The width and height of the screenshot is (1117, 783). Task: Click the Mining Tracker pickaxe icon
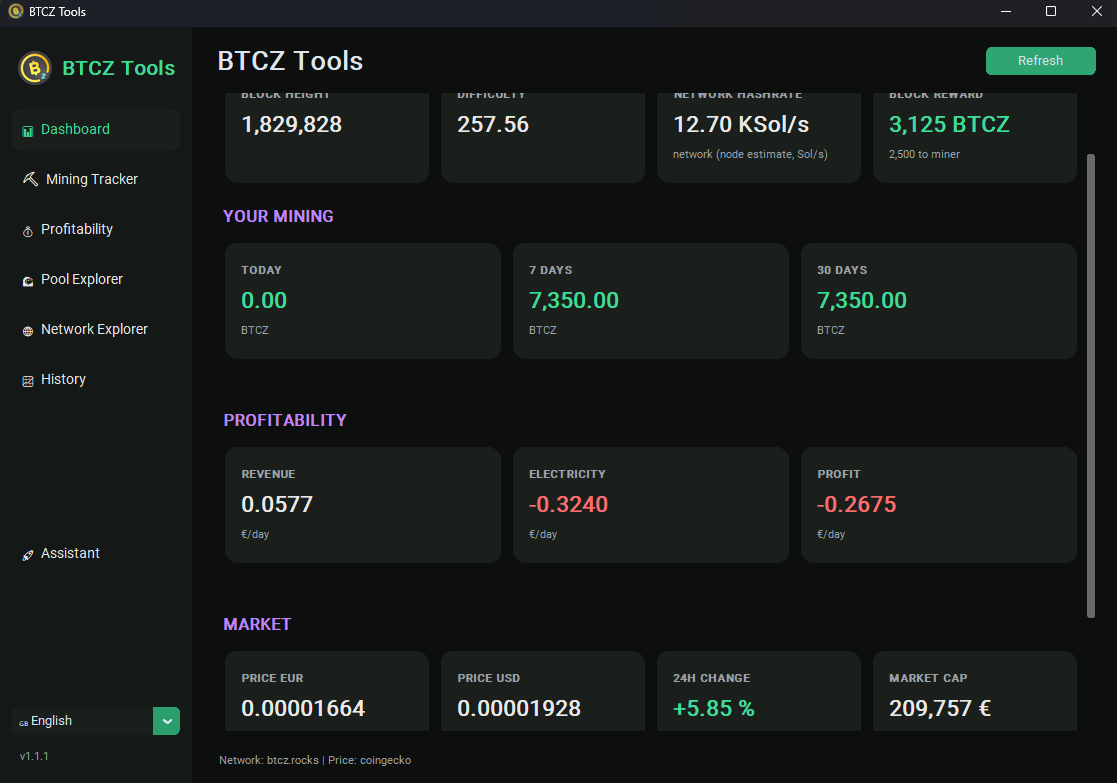(30, 179)
